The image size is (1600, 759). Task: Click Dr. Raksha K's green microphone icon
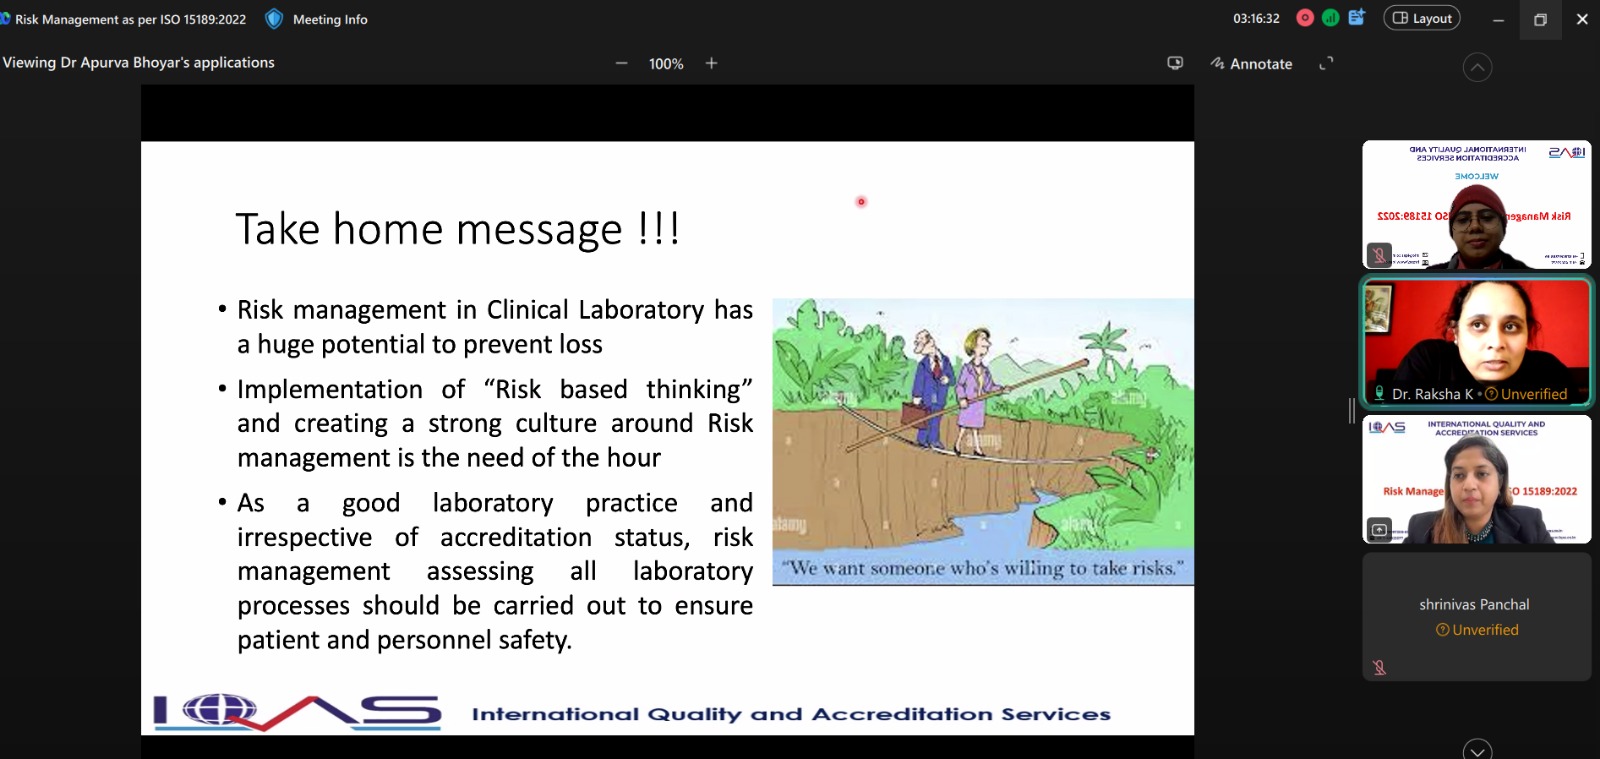[1380, 394]
